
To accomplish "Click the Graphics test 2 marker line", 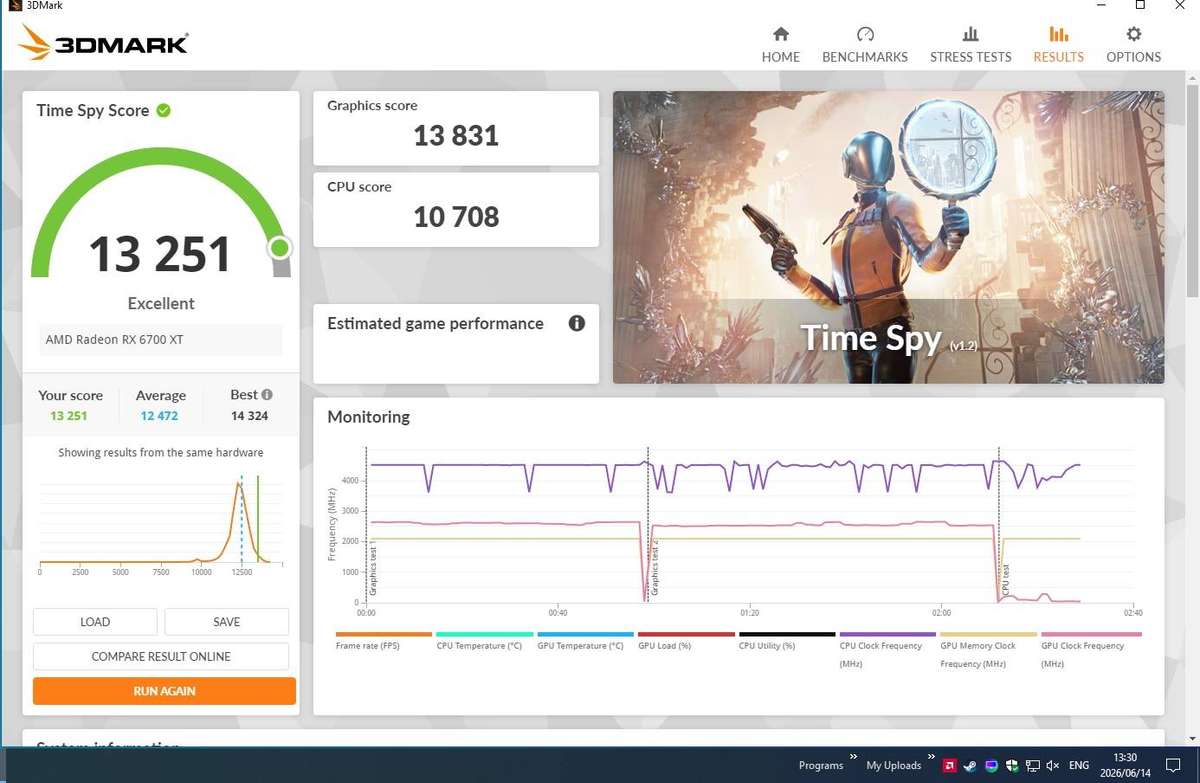I will pos(648,524).
